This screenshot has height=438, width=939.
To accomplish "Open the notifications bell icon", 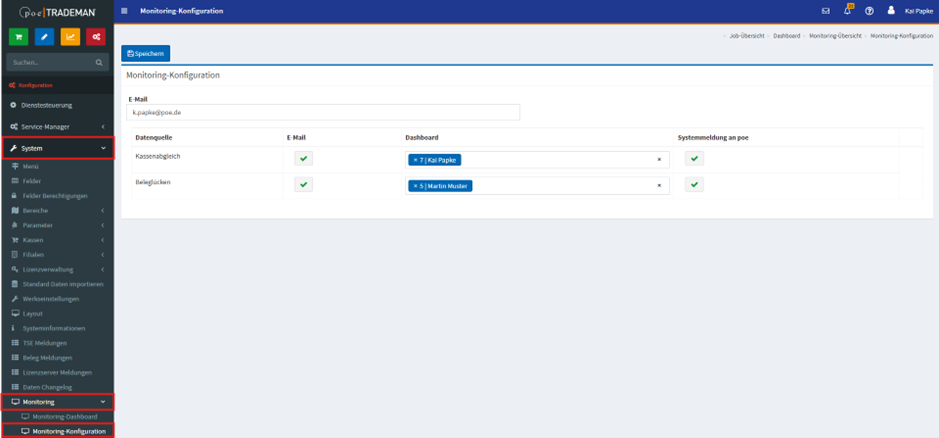I will point(847,11).
